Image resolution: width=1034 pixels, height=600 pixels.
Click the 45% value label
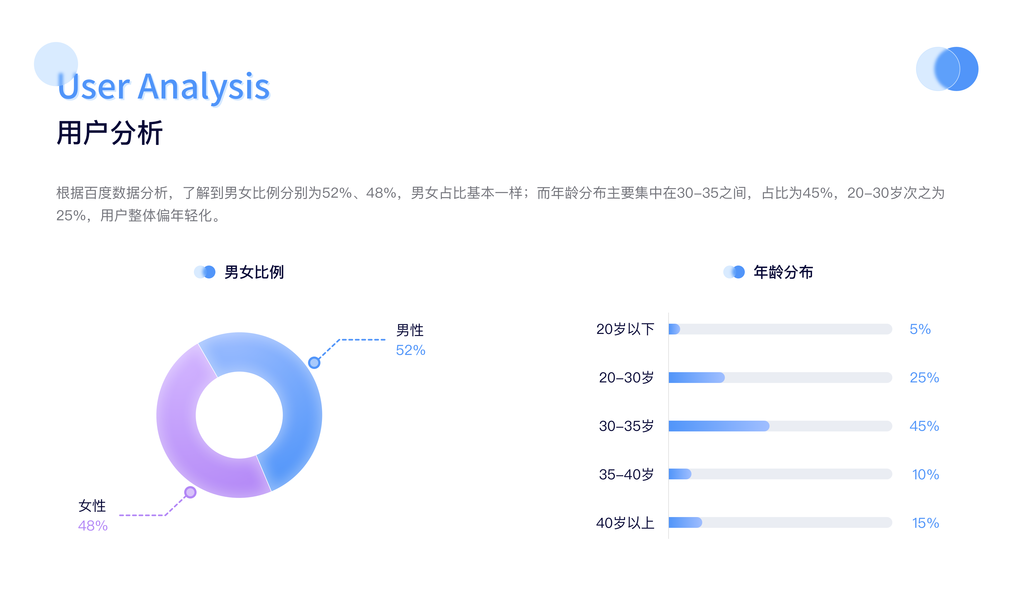point(924,426)
